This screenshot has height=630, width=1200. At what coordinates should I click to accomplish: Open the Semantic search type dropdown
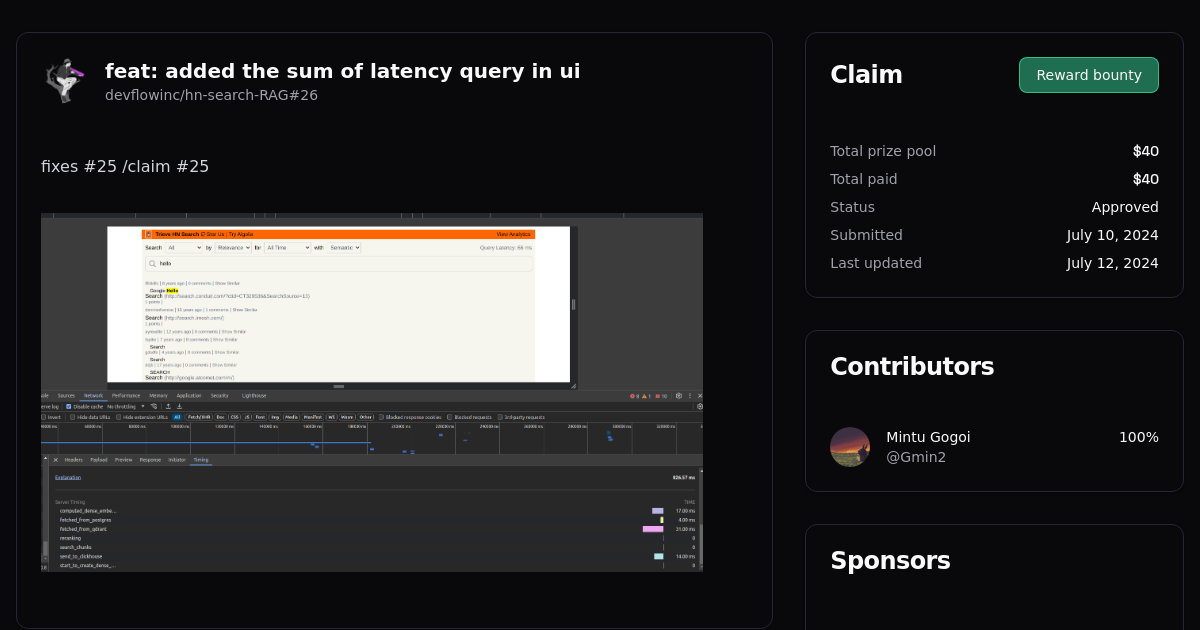tap(344, 246)
